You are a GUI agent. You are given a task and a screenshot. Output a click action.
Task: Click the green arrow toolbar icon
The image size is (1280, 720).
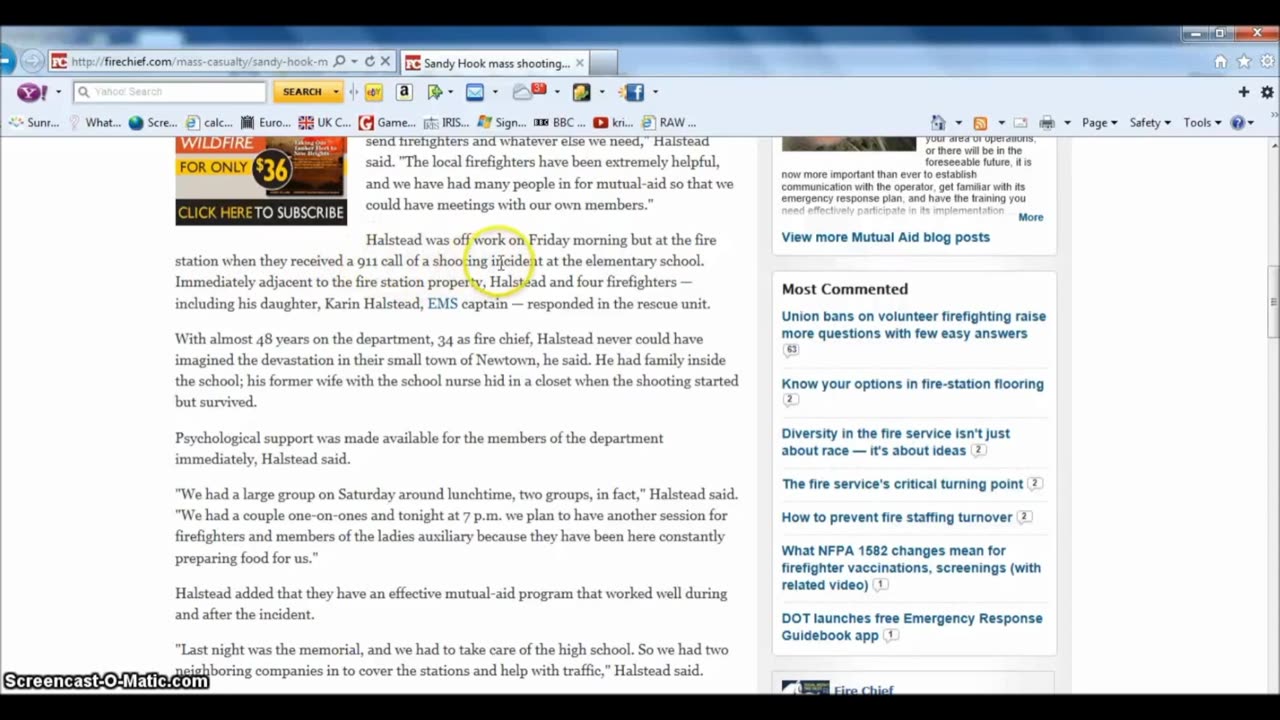[435, 92]
